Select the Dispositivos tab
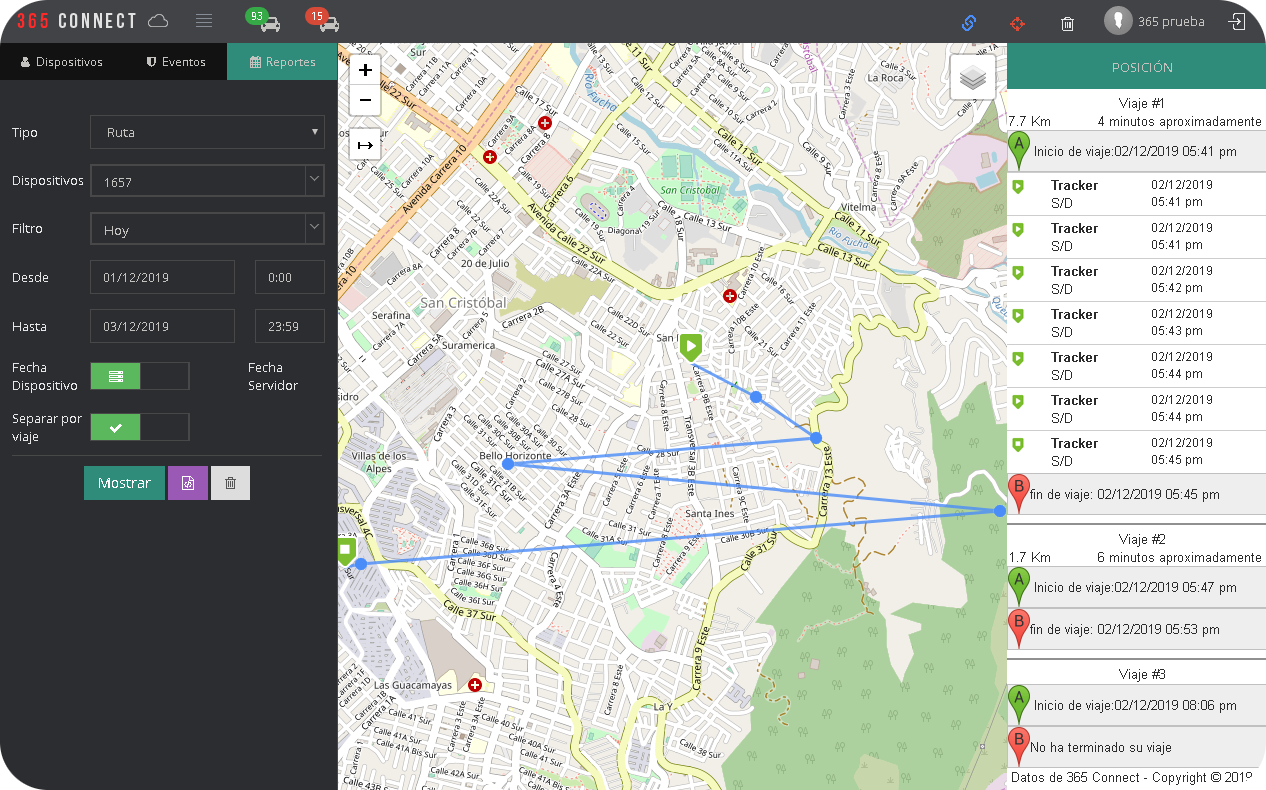The image size is (1266, 790). point(62,61)
